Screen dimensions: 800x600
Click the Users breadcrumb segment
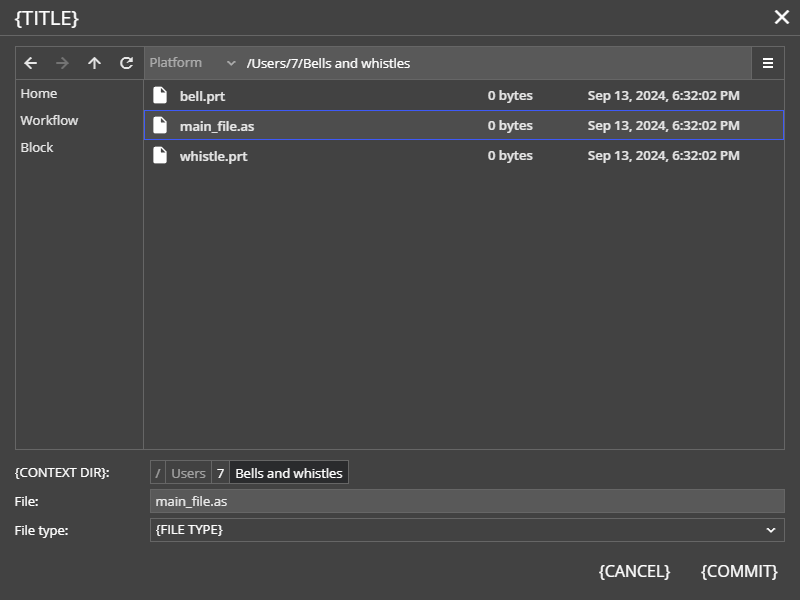(188, 473)
